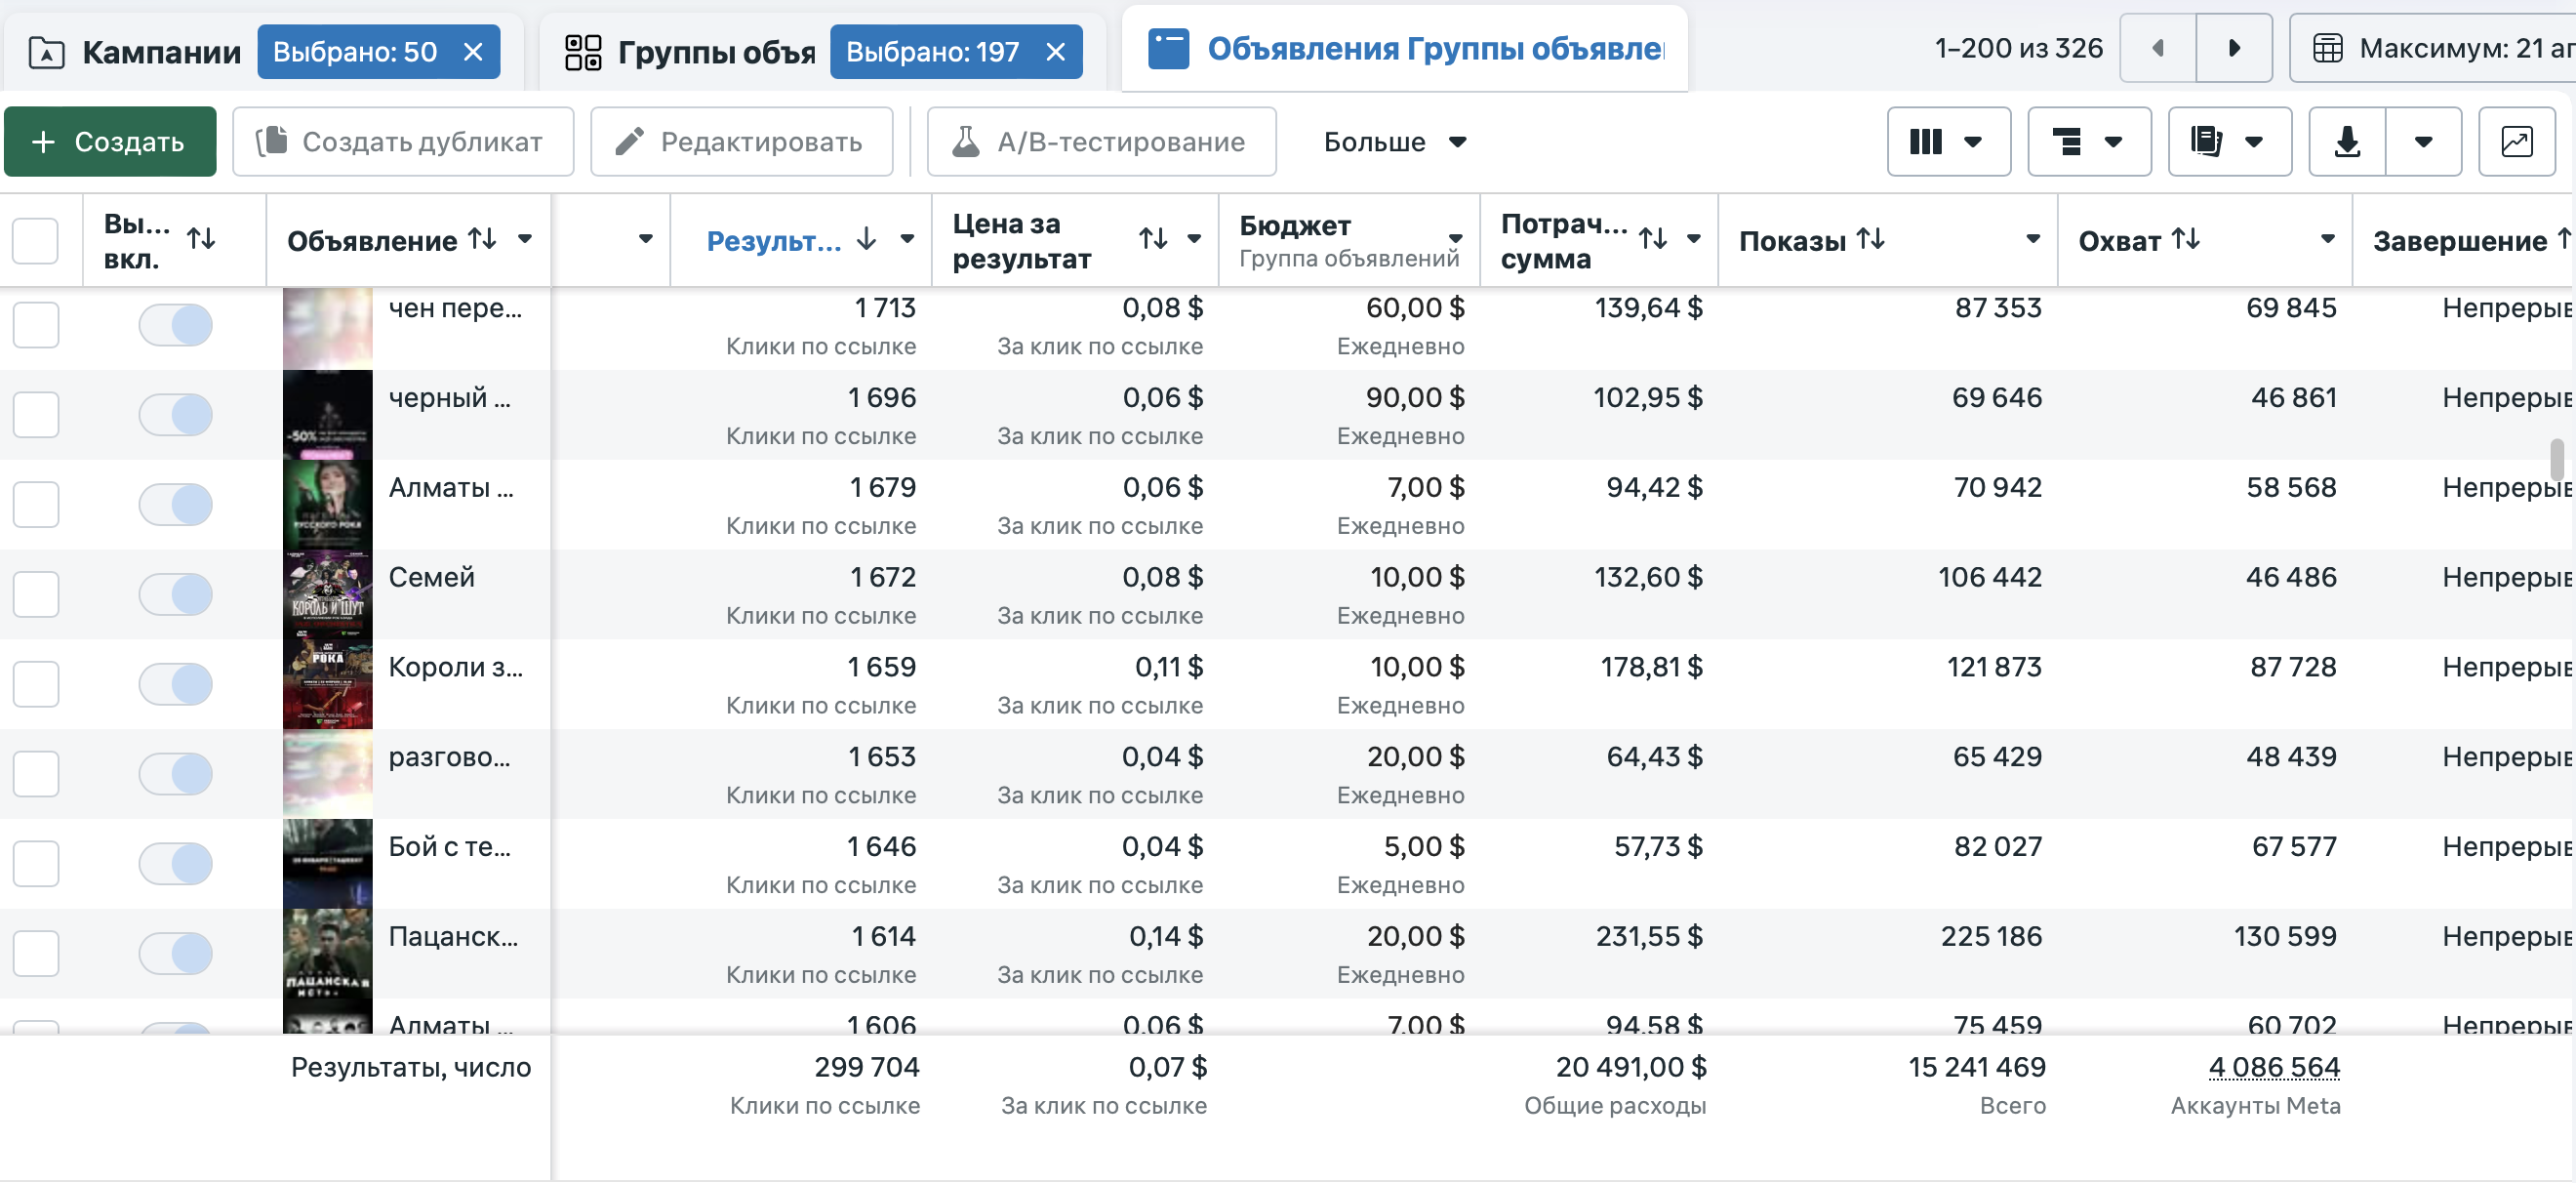Toggle off the Семей ad switch
Viewport: 2576px width, 1183px height.
coord(176,594)
